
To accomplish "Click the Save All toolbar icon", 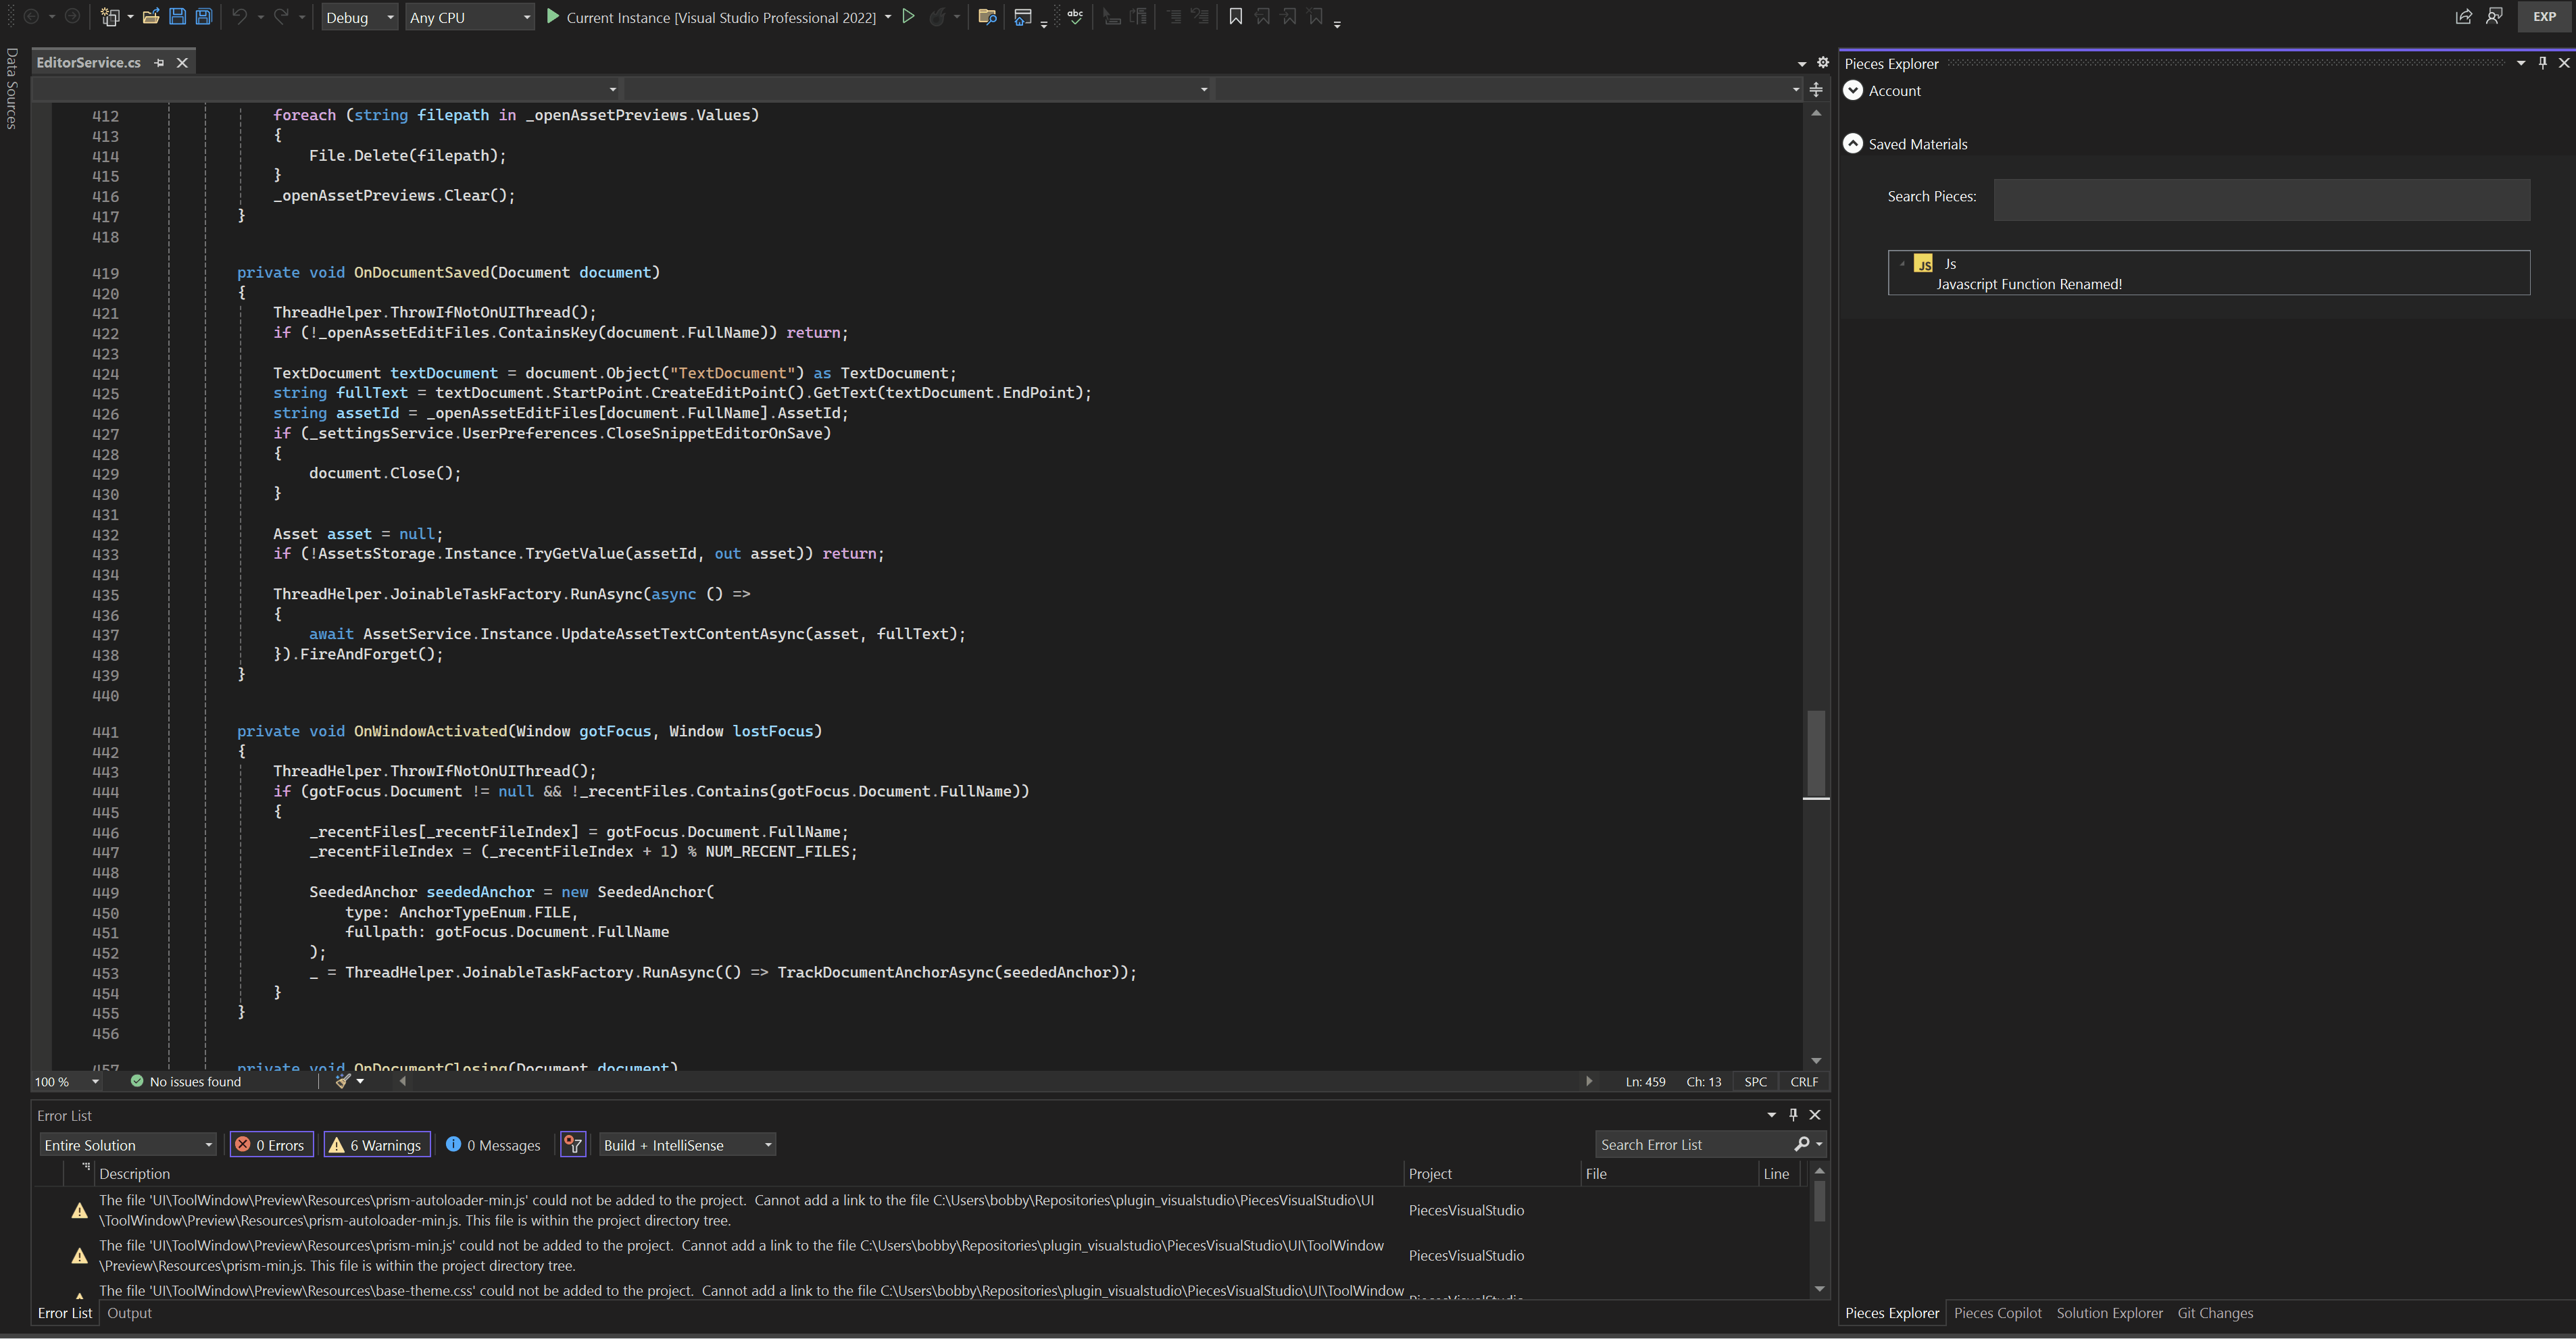I will click(203, 17).
